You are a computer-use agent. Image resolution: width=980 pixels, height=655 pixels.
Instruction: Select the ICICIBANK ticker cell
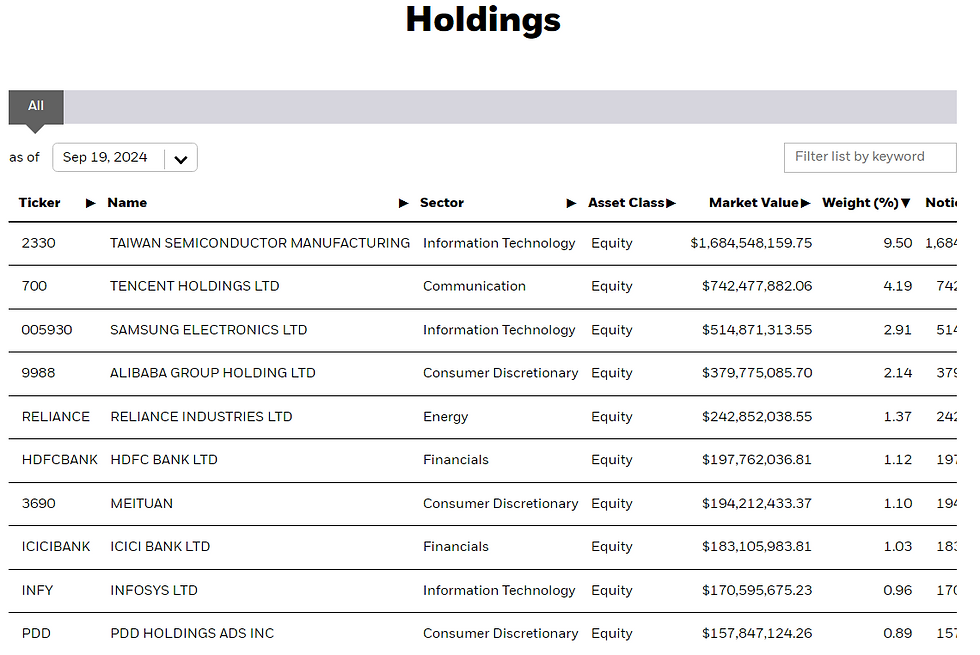click(x=56, y=547)
